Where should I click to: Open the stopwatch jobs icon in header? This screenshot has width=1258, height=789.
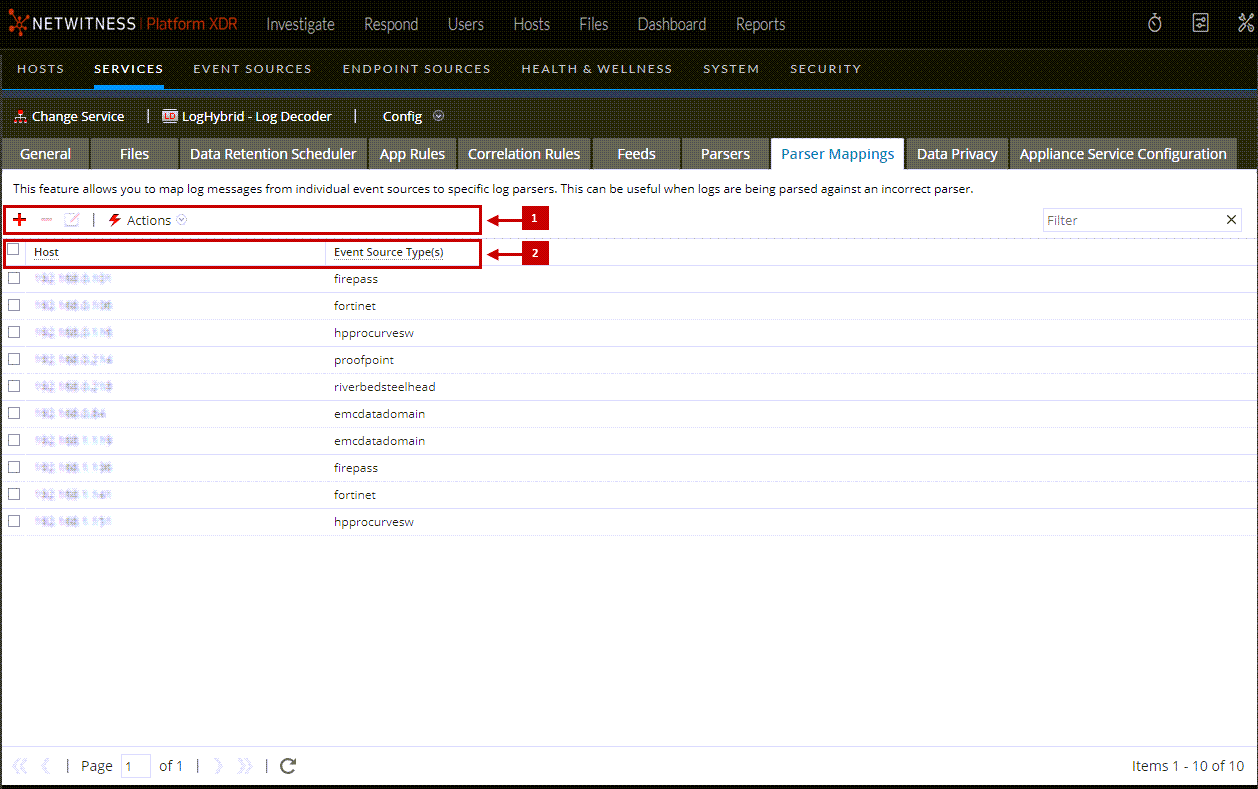coord(1154,24)
